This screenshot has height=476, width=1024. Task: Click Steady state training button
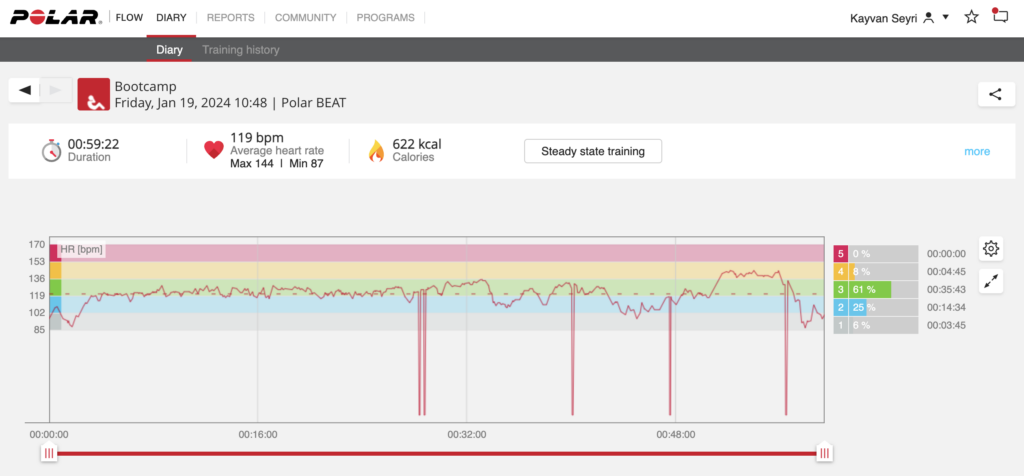pyautogui.click(x=593, y=151)
